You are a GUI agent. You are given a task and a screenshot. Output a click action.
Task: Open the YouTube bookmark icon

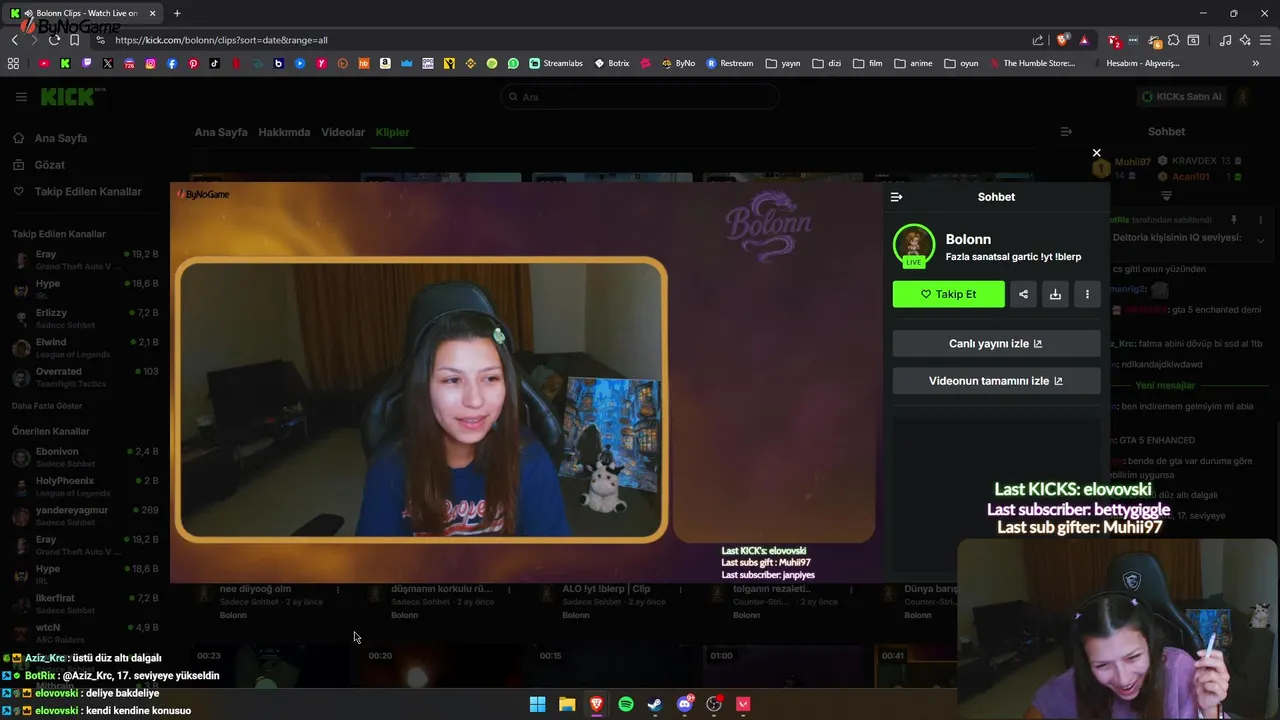coord(44,63)
